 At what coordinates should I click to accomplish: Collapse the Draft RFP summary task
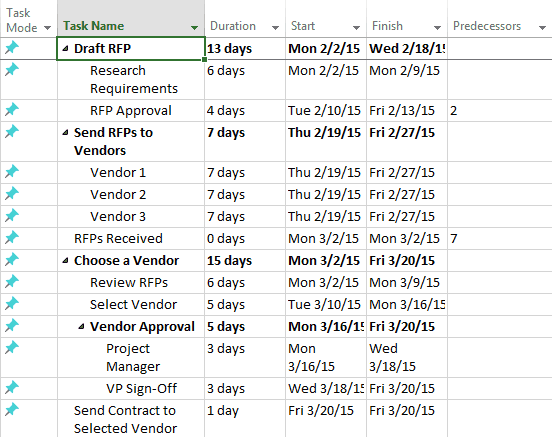pyautogui.click(x=65, y=49)
